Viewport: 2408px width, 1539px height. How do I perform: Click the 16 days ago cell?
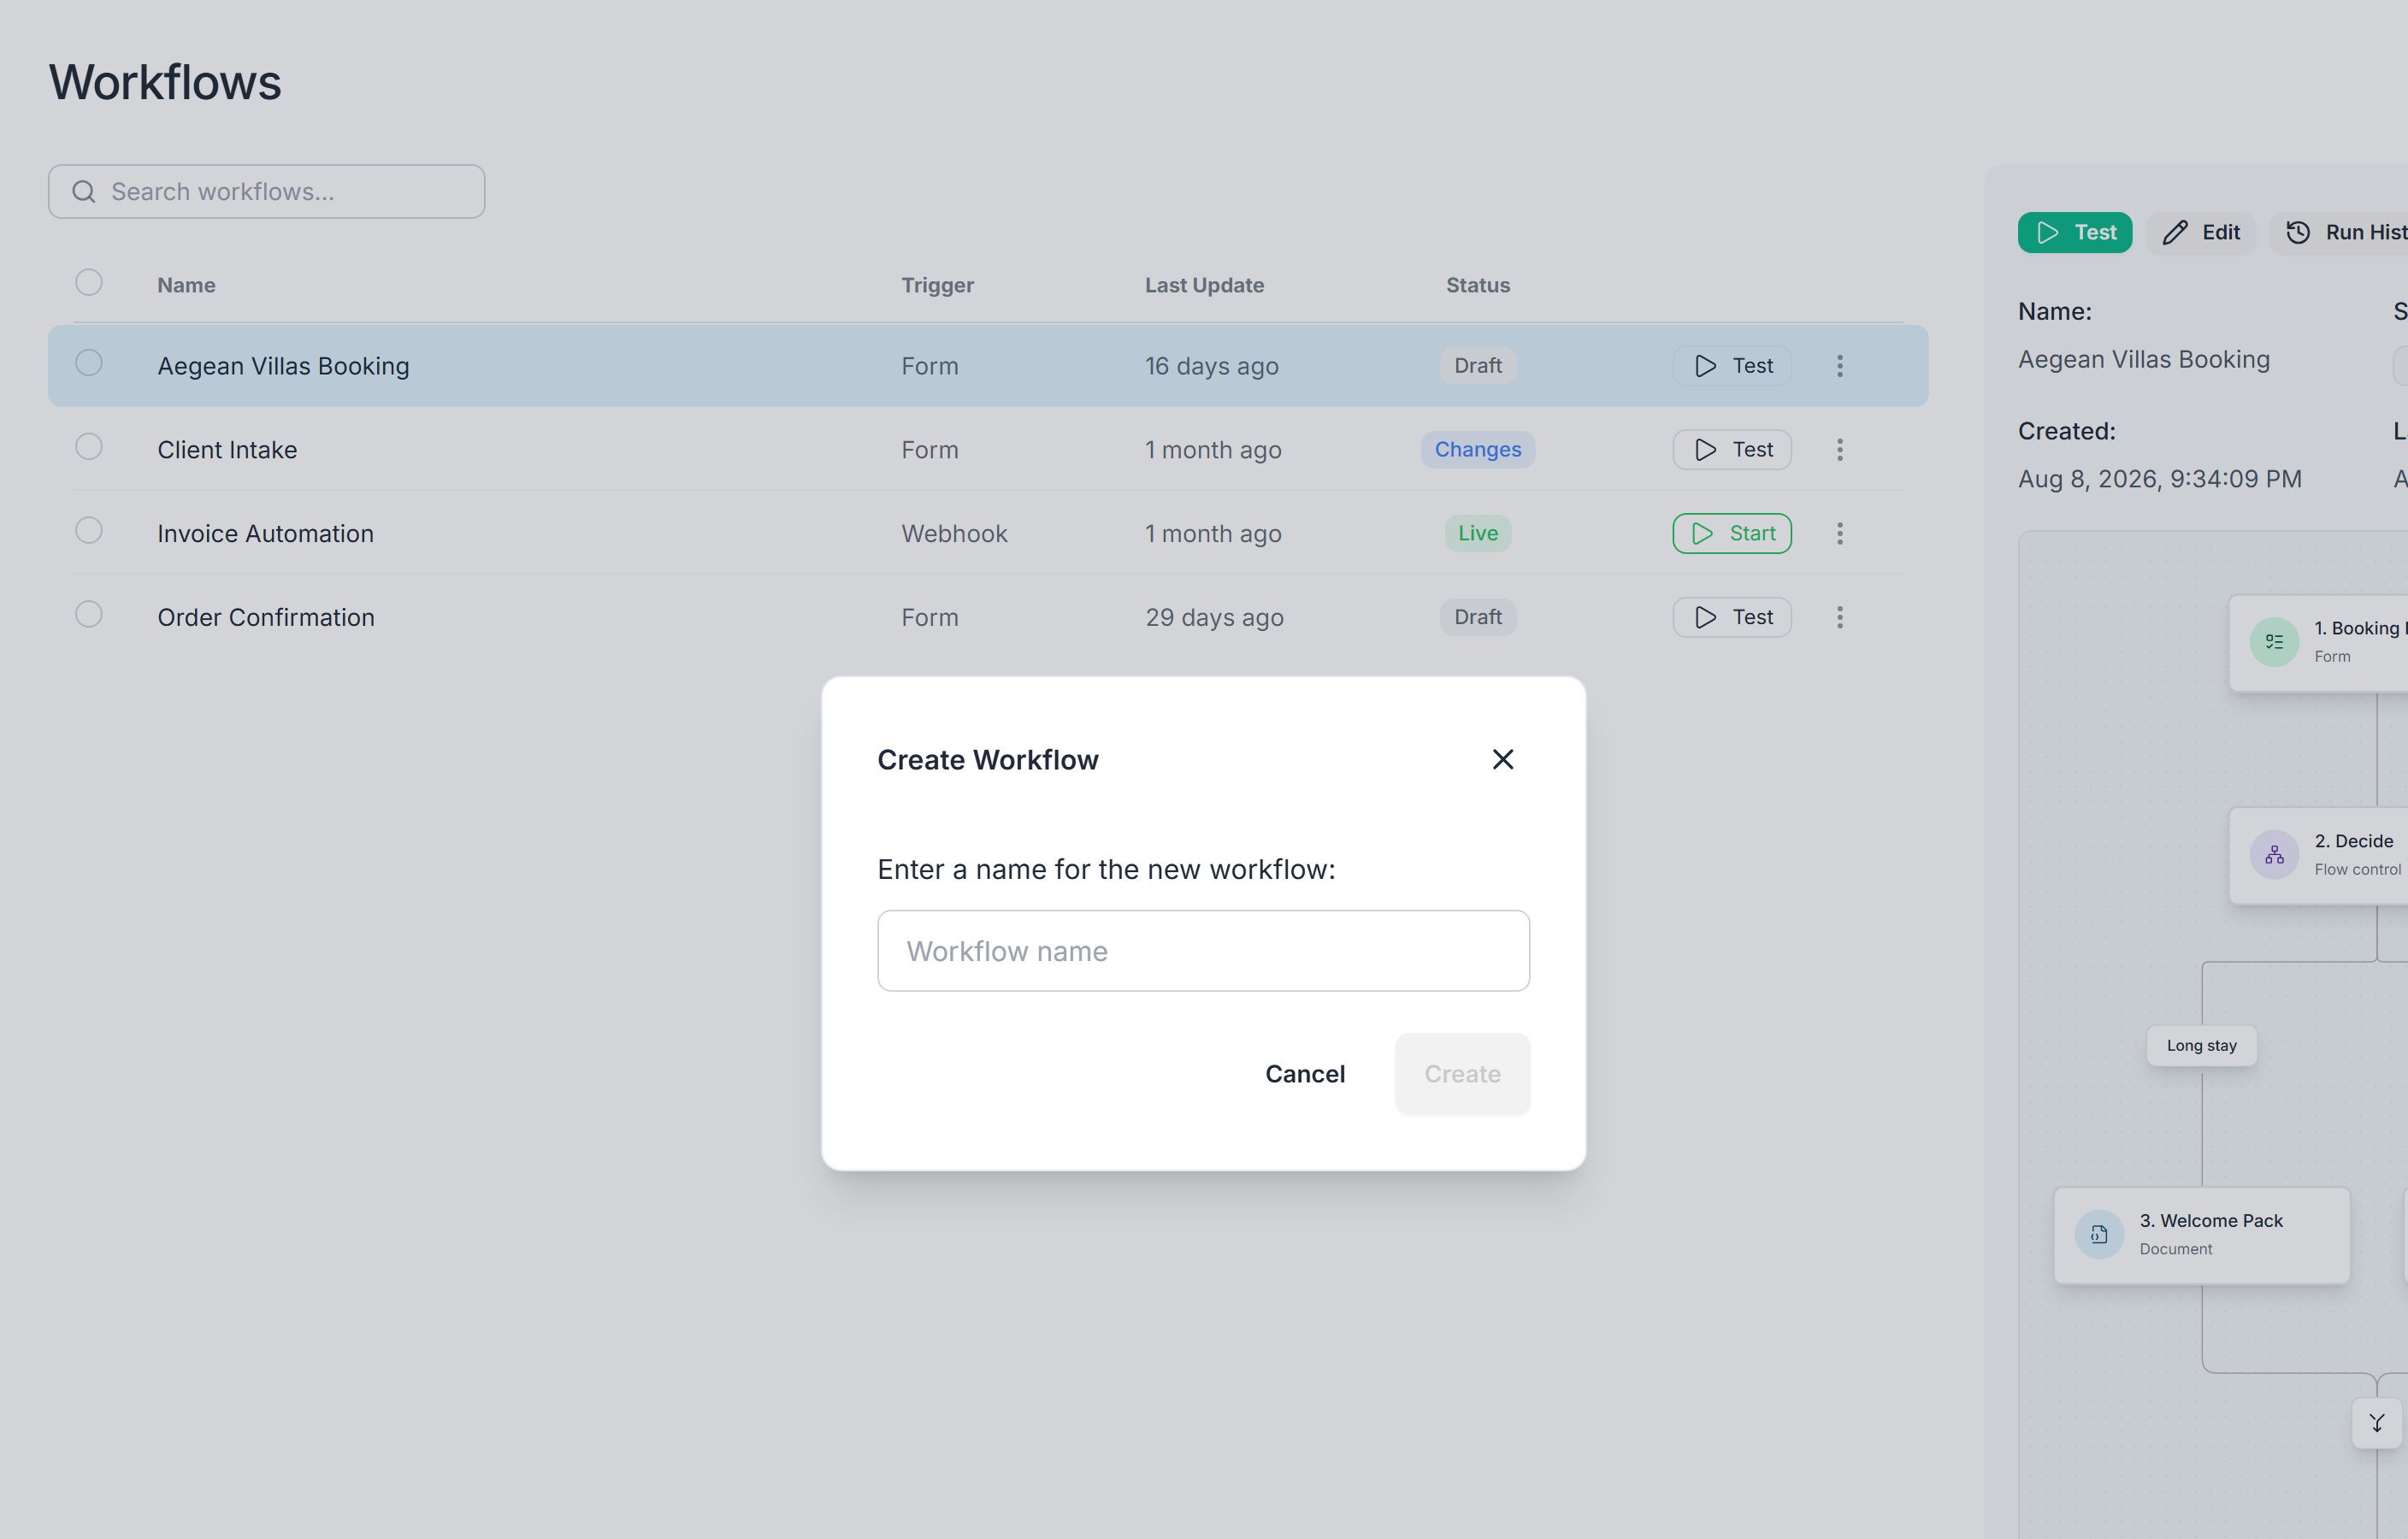(x=1211, y=365)
